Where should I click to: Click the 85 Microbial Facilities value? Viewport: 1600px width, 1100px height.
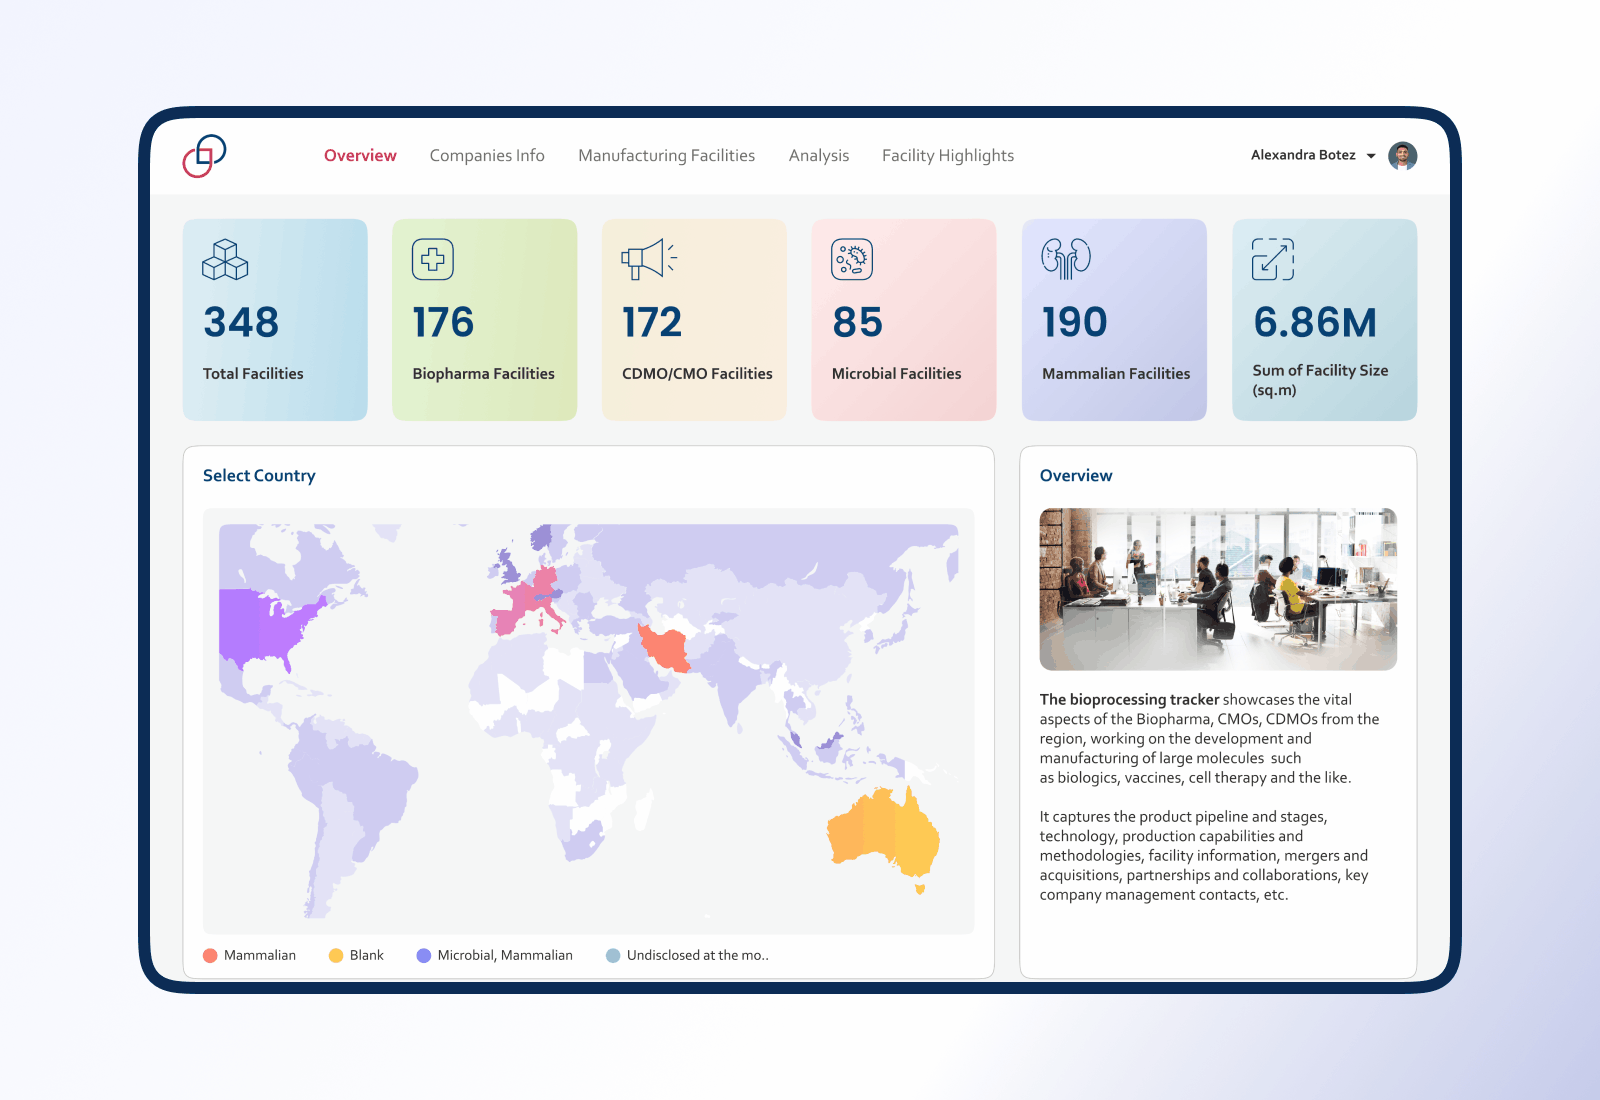click(x=858, y=322)
